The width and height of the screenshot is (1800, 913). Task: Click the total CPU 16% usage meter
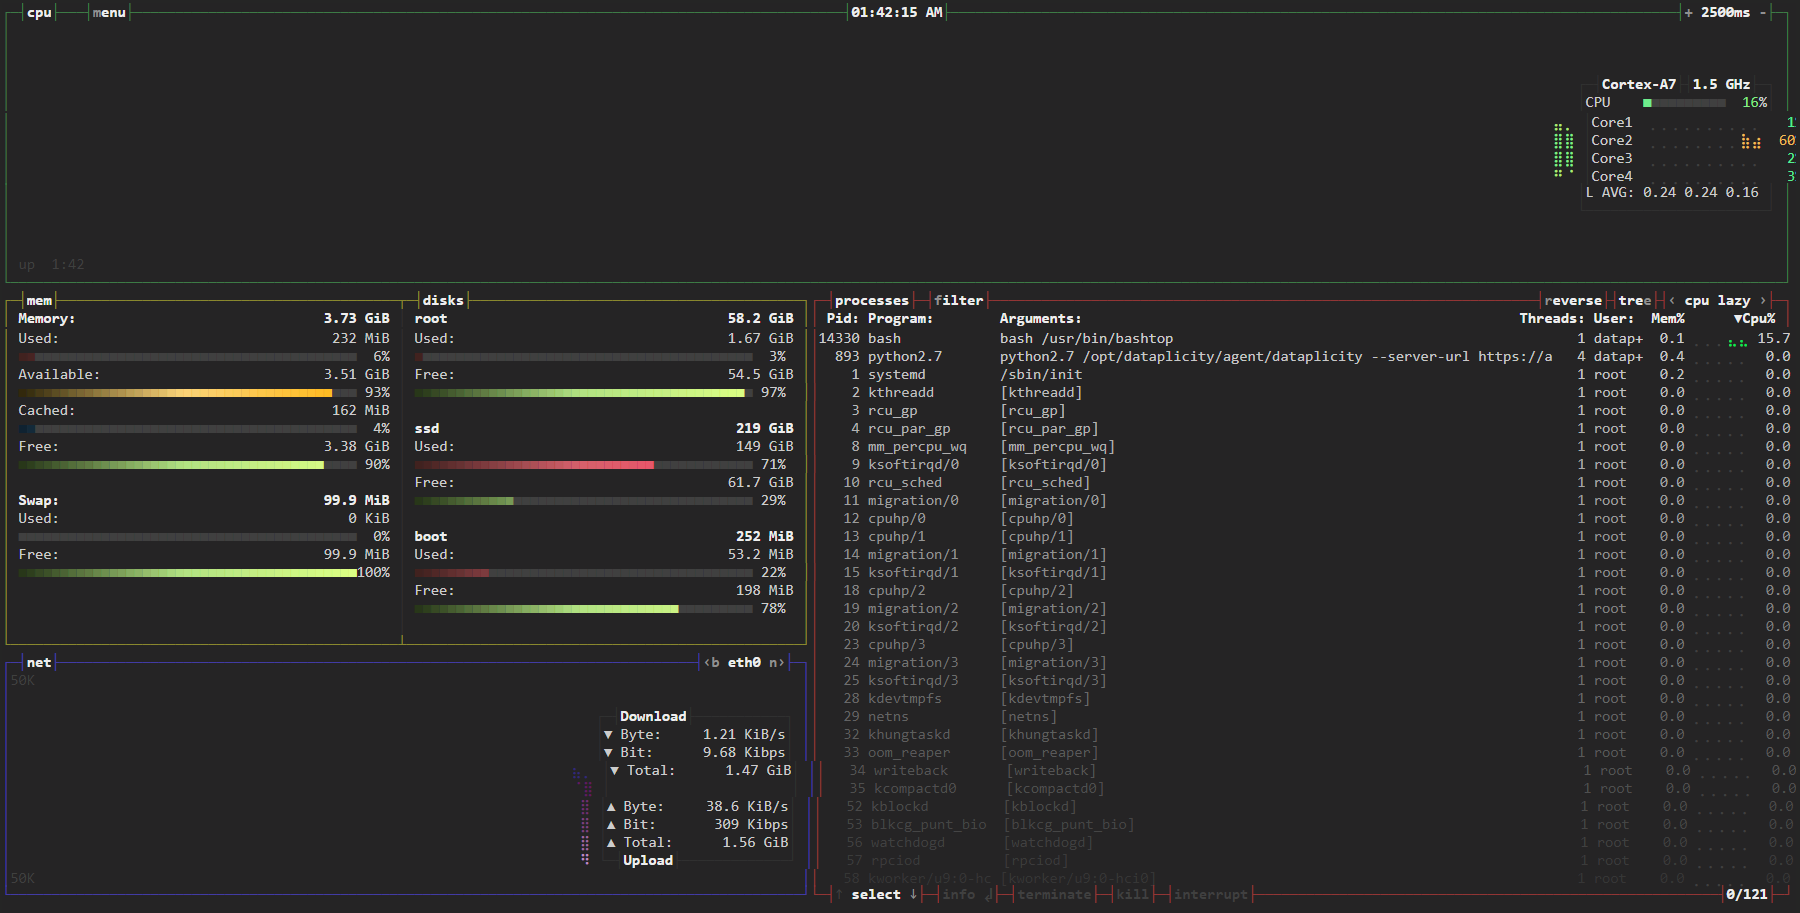tap(1684, 103)
